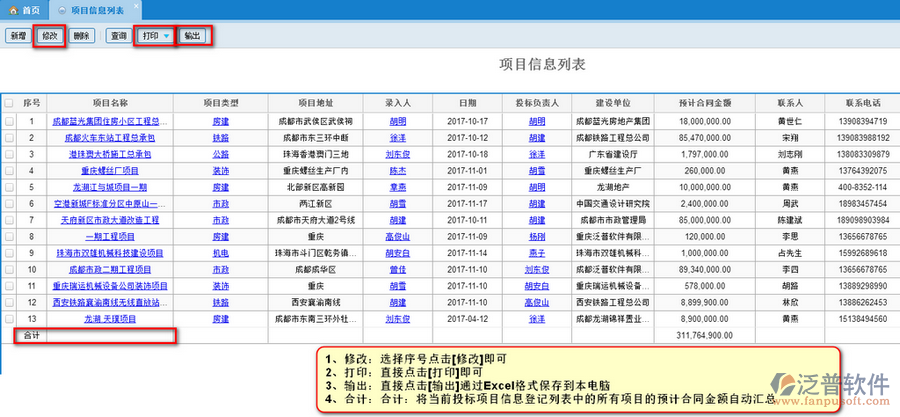This screenshot has width=900, height=417.
Task: Check the checkbox for row 1
Action: point(9,121)
